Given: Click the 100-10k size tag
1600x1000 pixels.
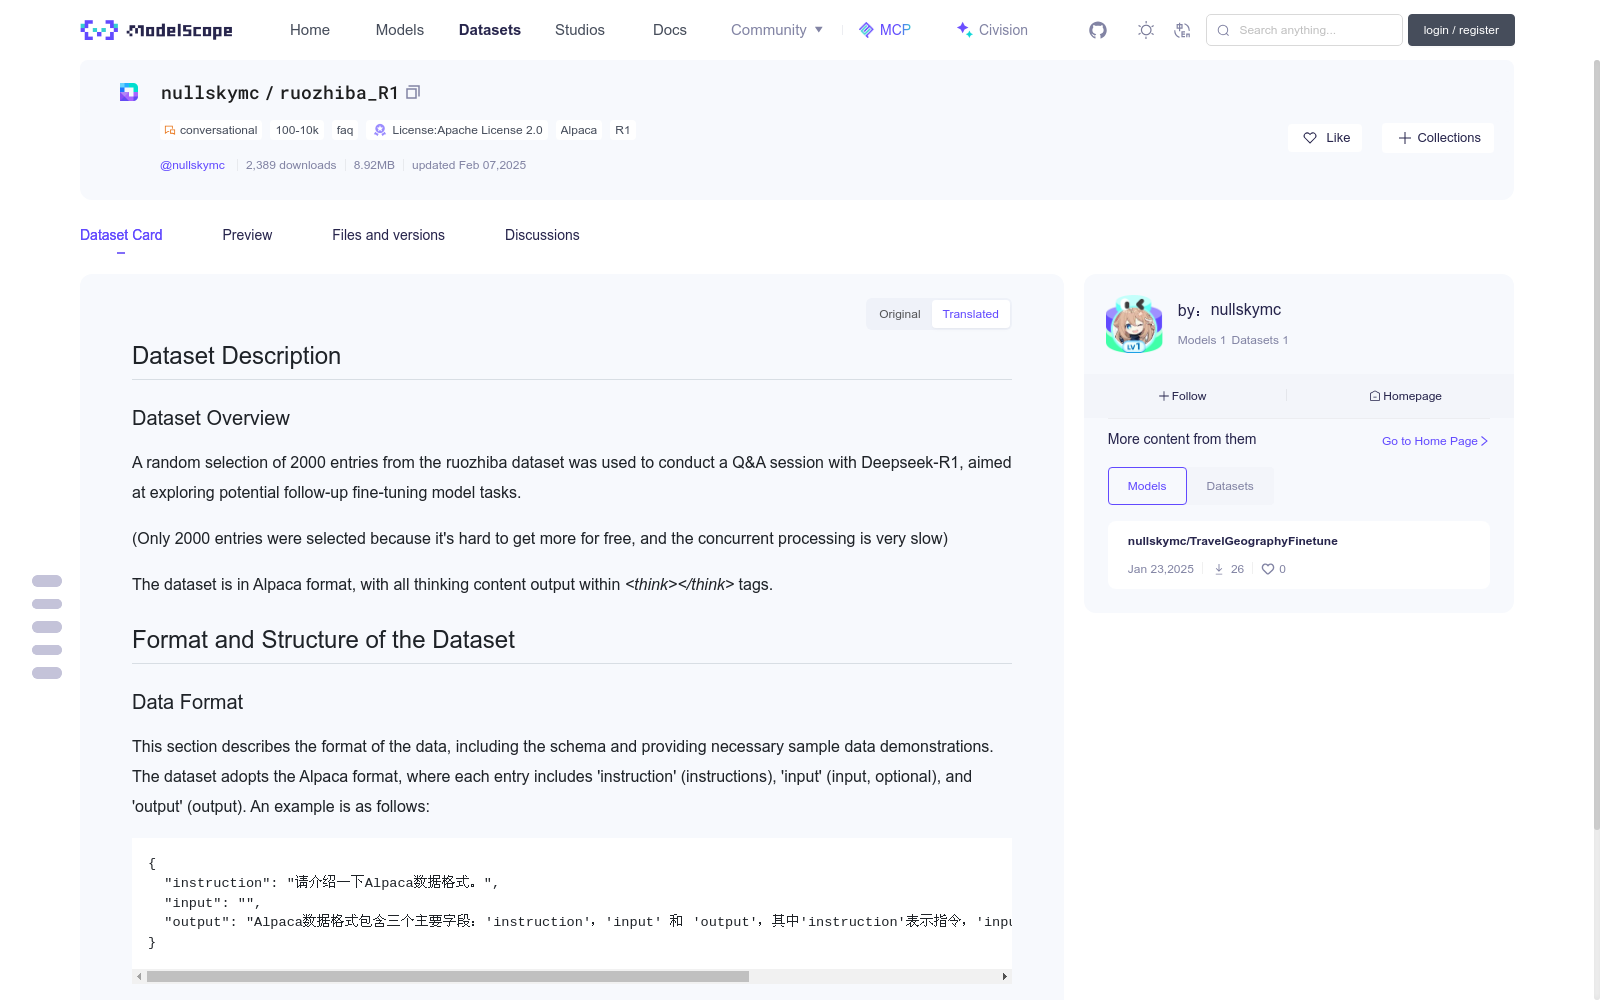Looking at the screenshot, I should click(x=297, y=130).
